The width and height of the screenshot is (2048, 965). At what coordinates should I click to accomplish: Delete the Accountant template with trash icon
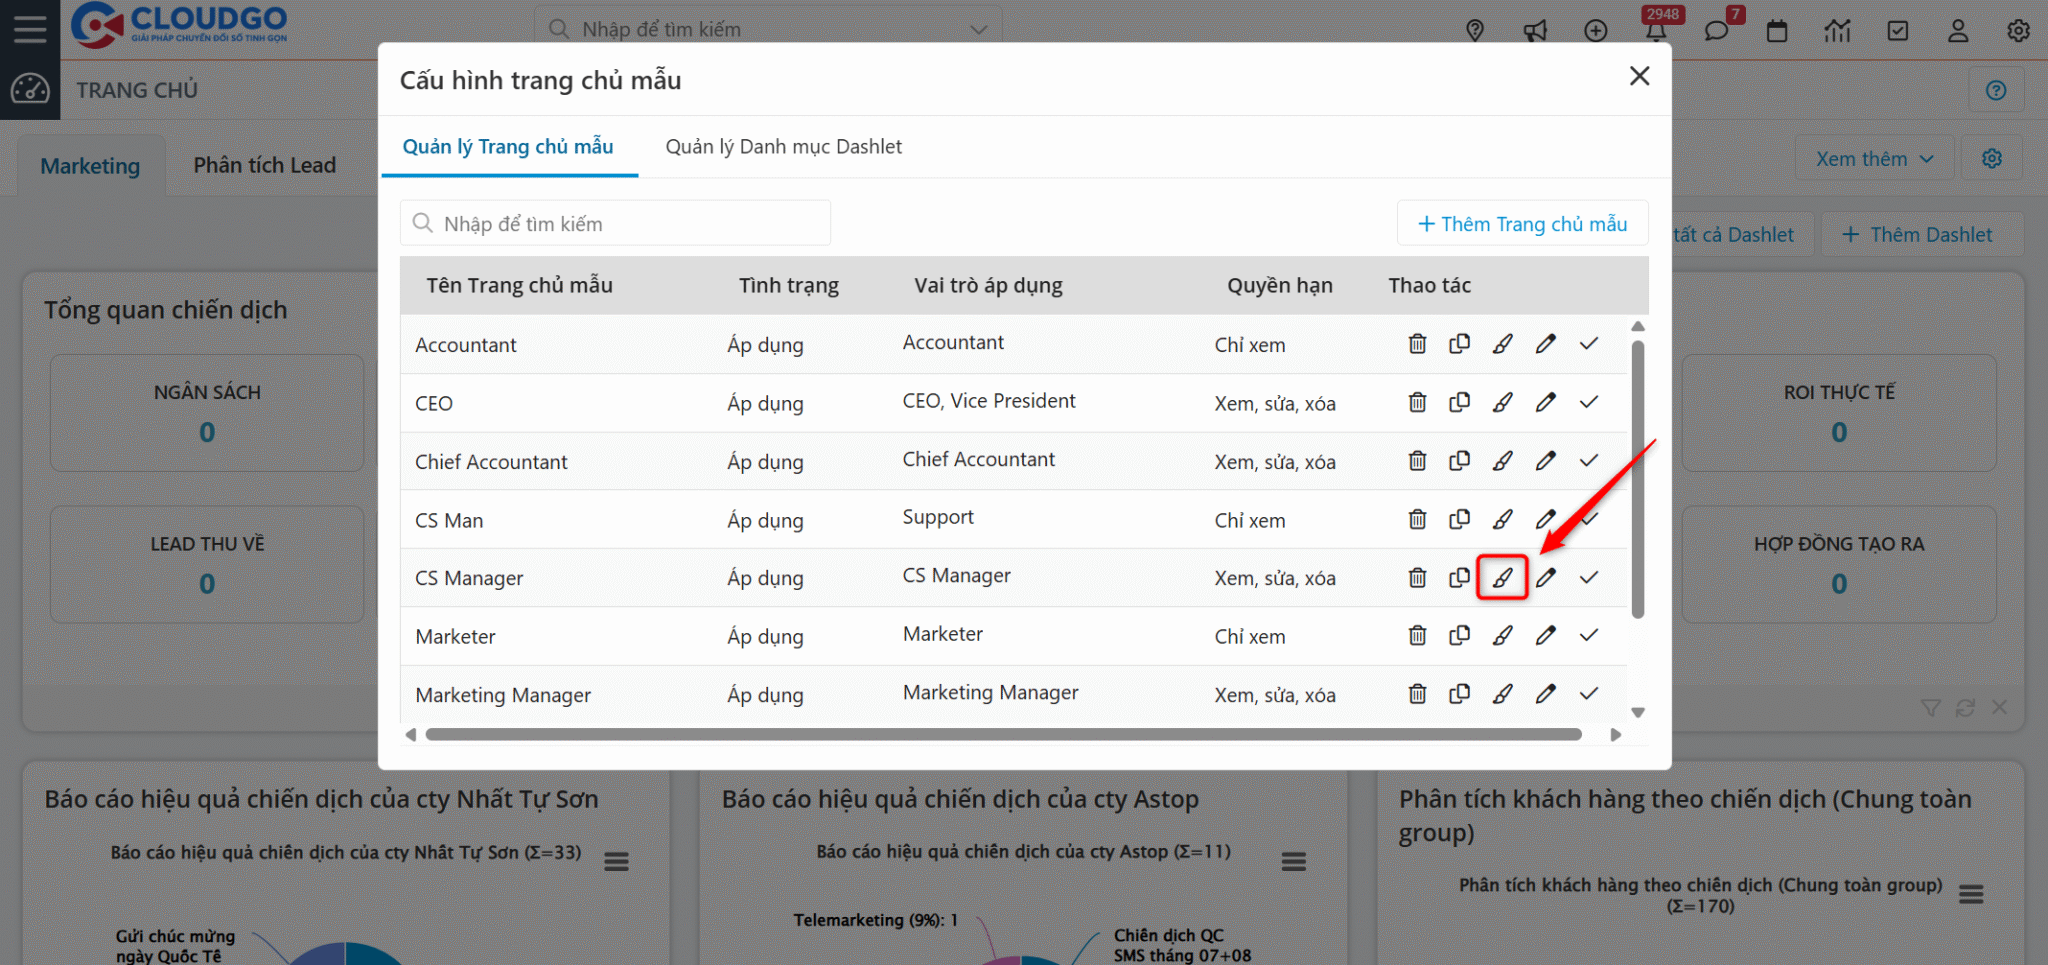pyautogui.click(x=1417, y=344)
